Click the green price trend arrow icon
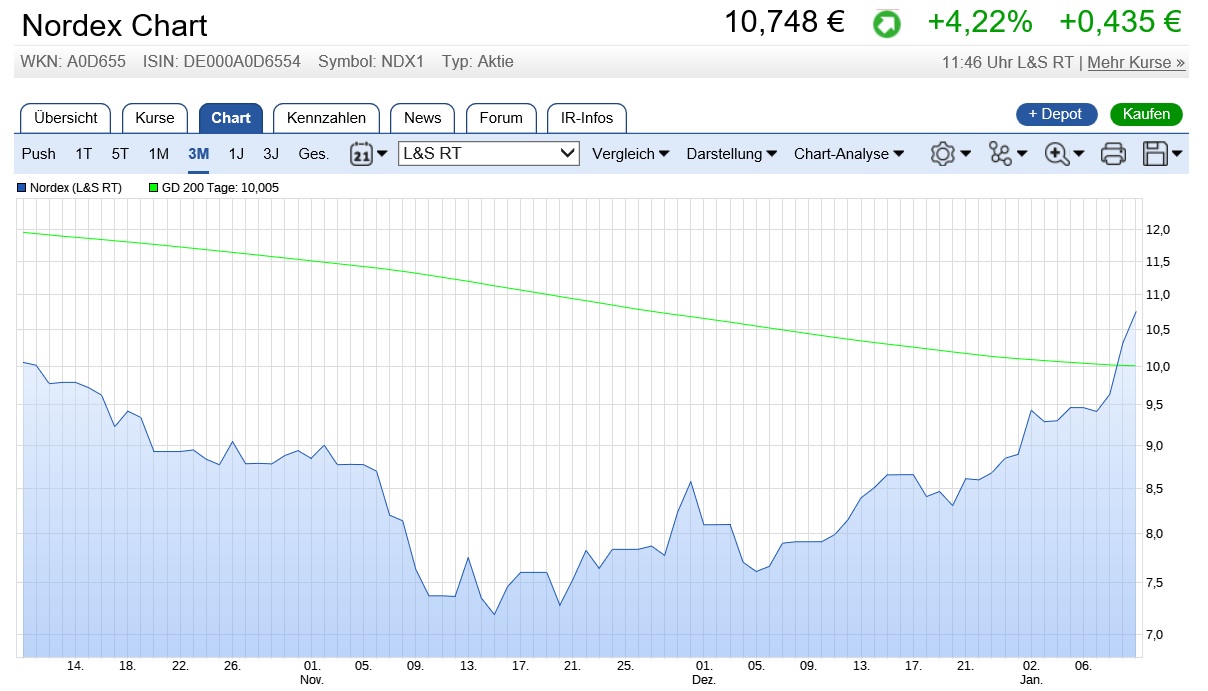Image resolution: width=1208 pixels, height=691 pixels. [886, 24]
